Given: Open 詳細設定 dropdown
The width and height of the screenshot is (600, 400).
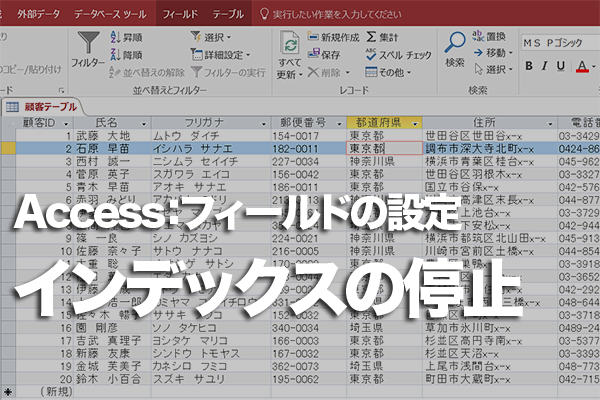Looking at the screenshot, I should (220, 55).
